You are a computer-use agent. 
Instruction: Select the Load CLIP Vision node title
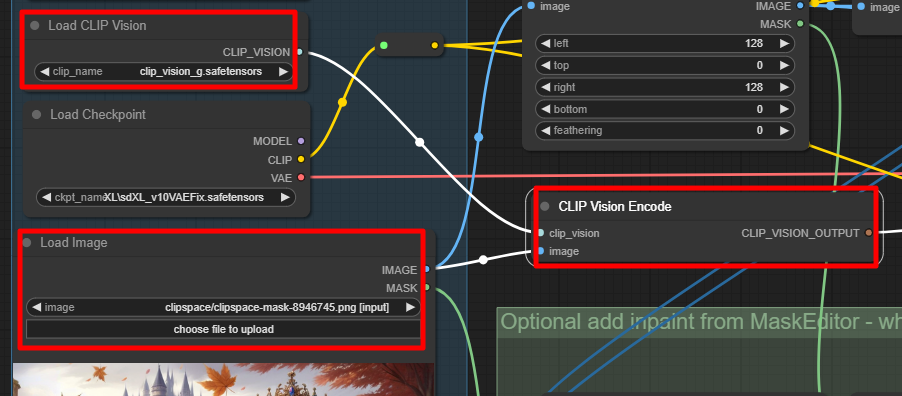pos(97,25)
